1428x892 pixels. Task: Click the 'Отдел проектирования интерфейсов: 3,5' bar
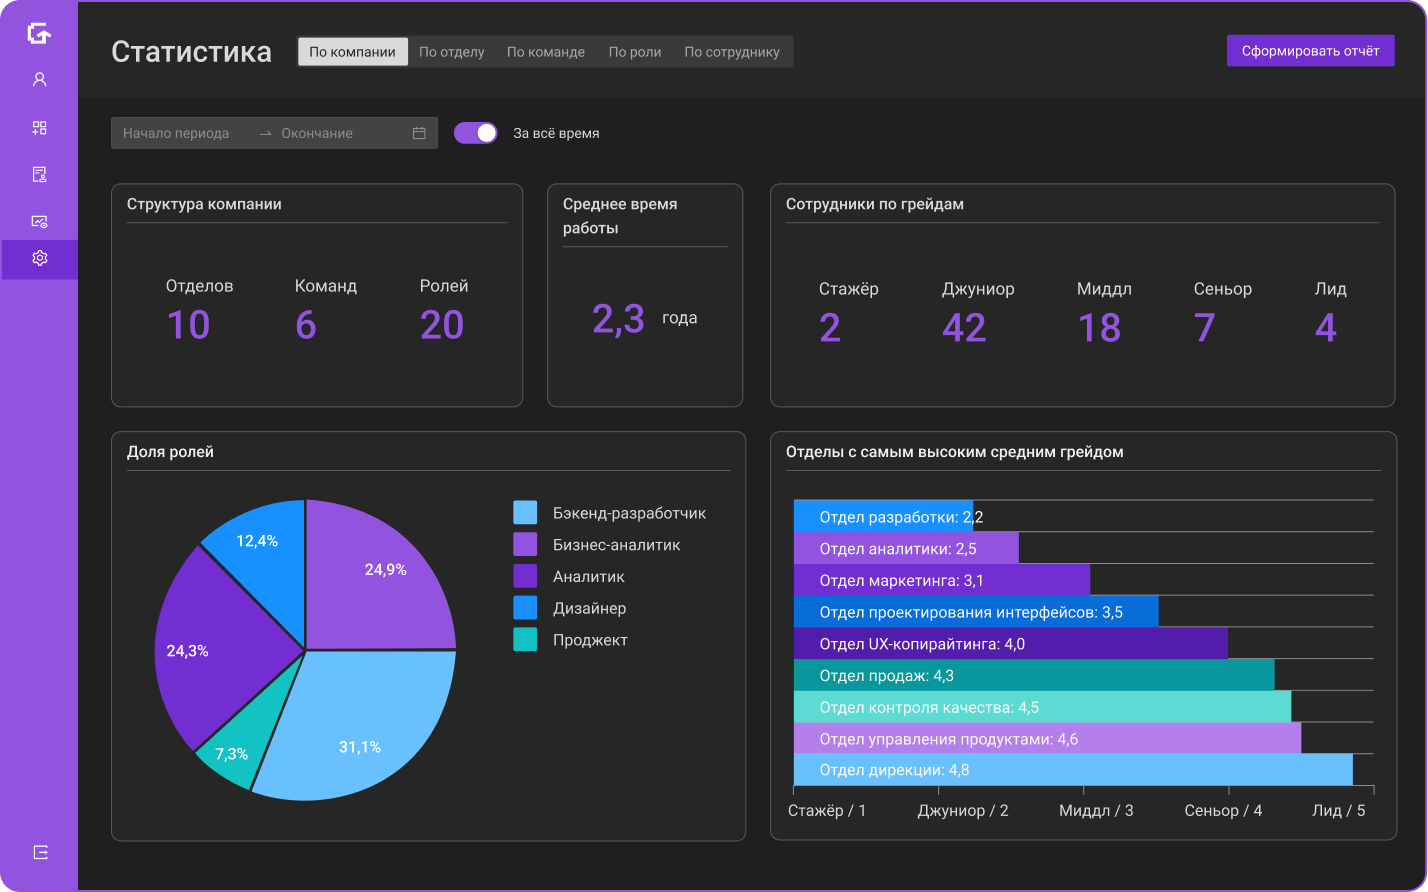976,612
